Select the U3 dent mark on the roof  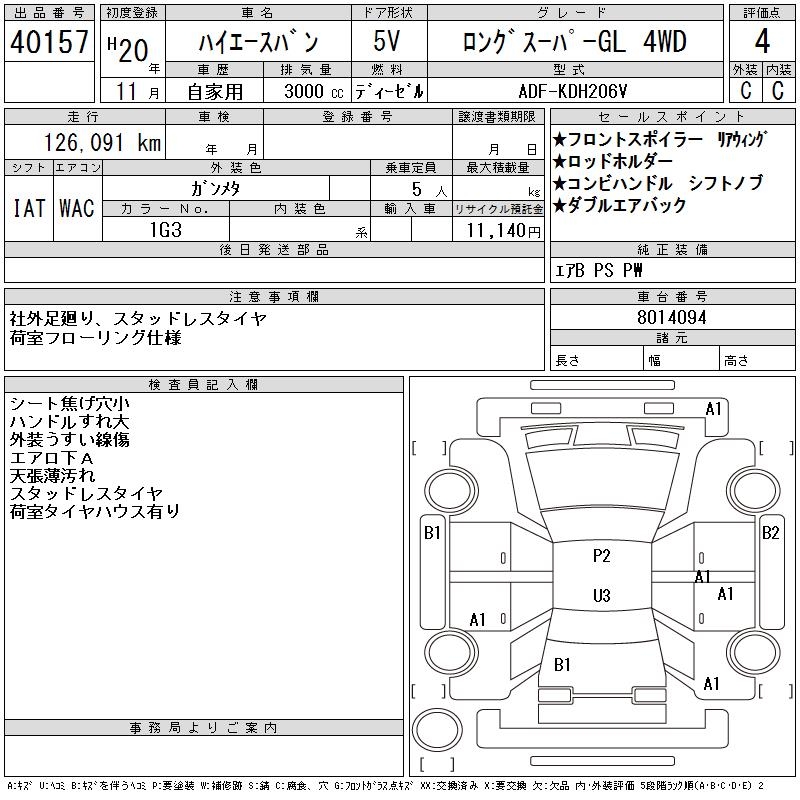(x=602, y=595)
